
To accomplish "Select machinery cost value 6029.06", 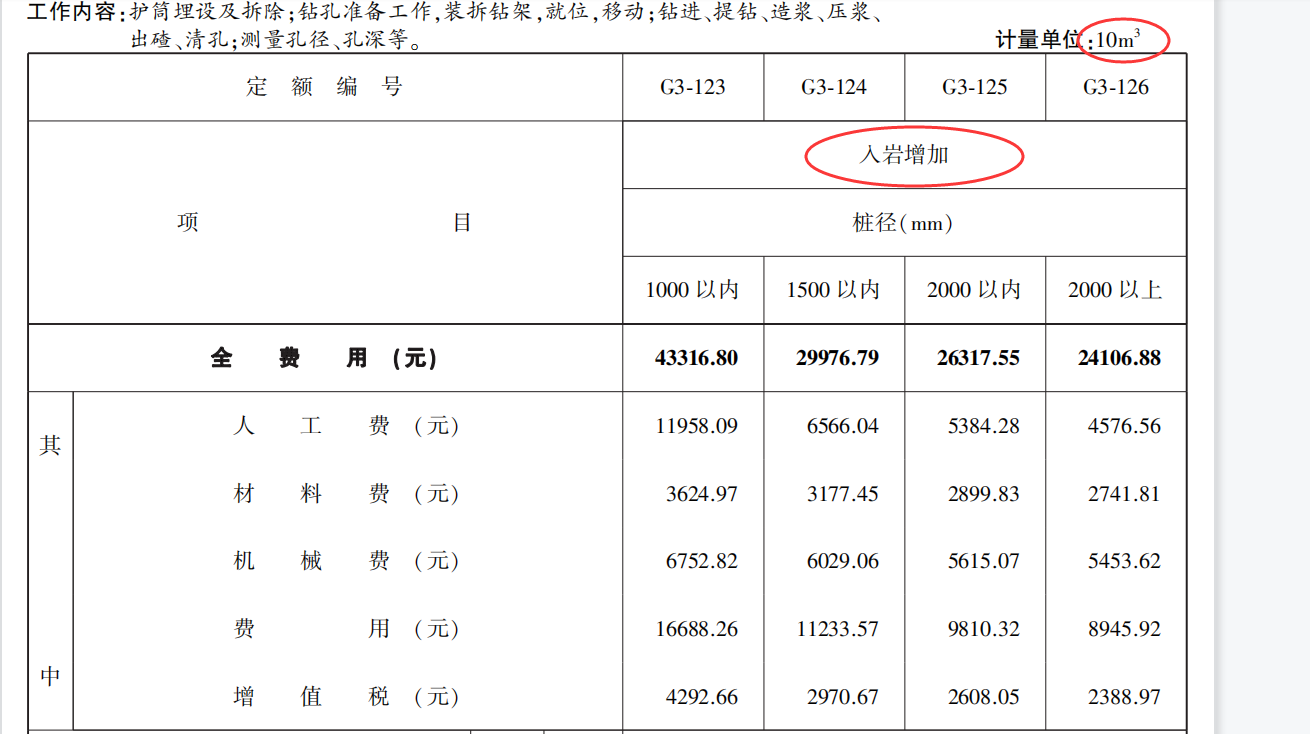I will pyautogui.click(x=843, y=561).
